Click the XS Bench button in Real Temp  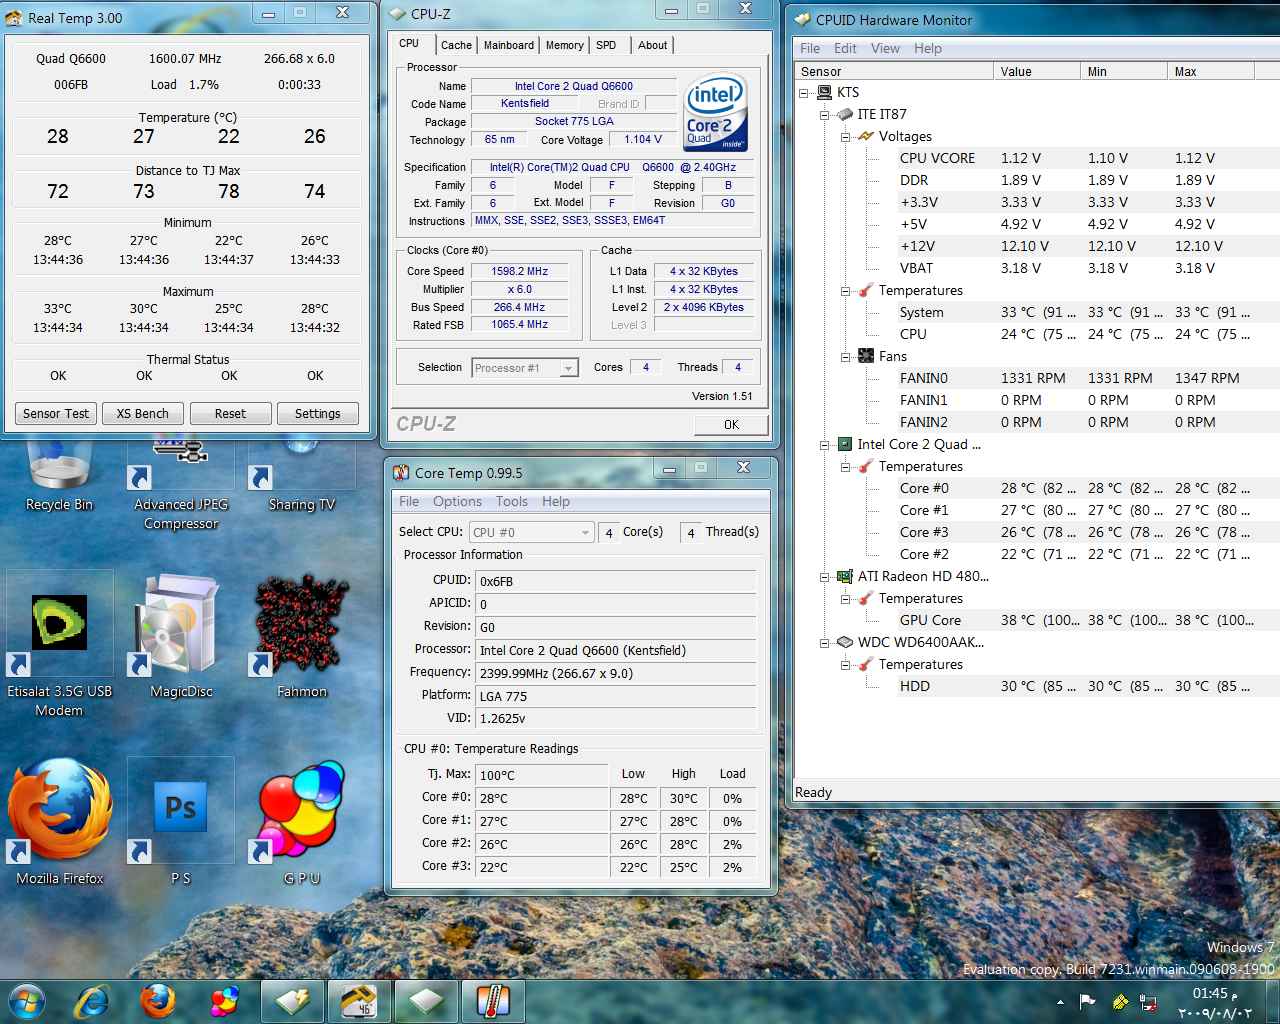142,413
